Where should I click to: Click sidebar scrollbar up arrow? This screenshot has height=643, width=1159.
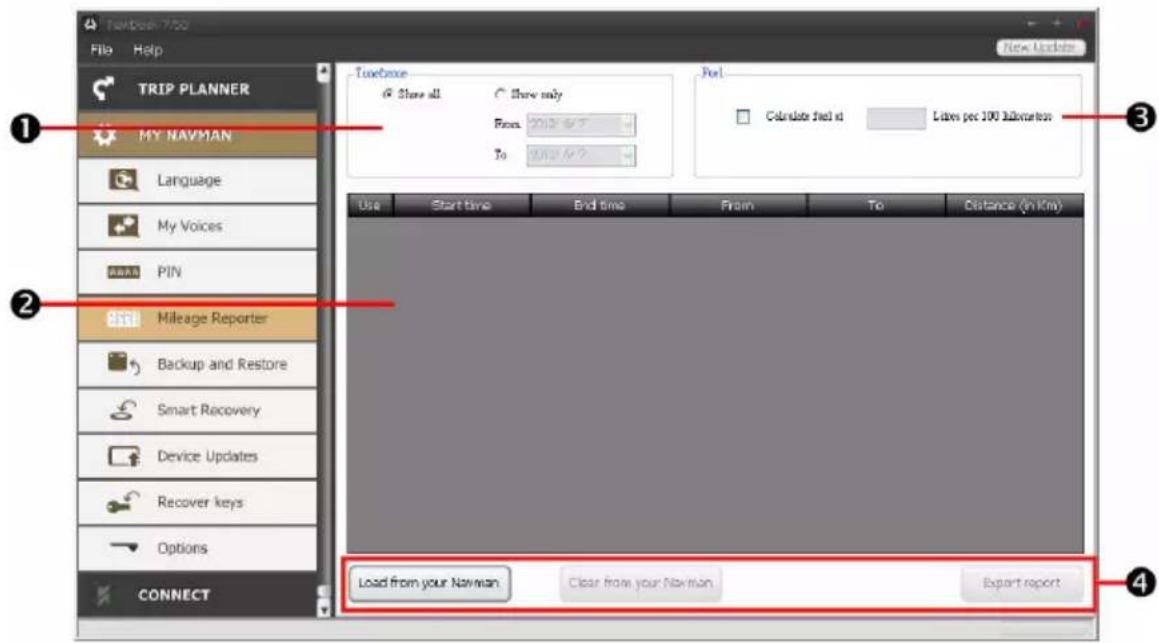323,72
